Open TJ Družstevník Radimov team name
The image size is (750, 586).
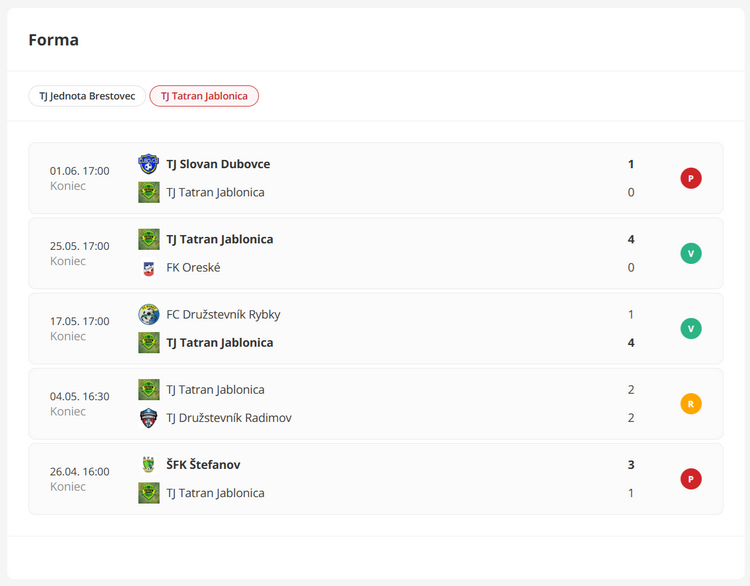tap(229, 418)
